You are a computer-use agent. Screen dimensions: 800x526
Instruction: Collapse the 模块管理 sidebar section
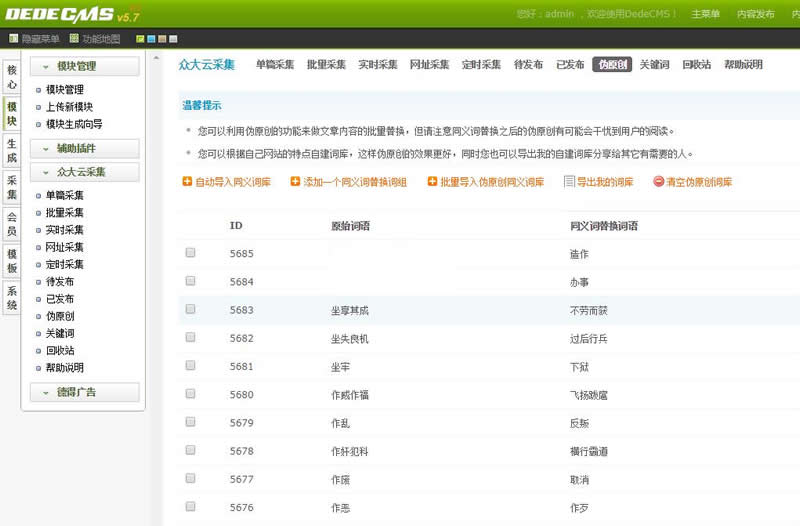click(47, 66)
